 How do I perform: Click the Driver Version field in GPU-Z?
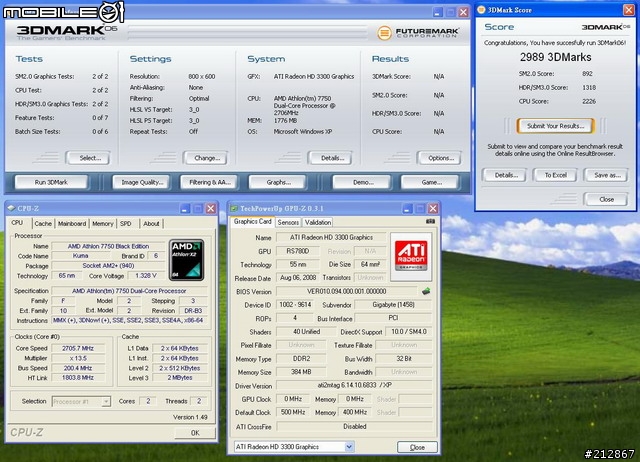click(x=354, y=385)
